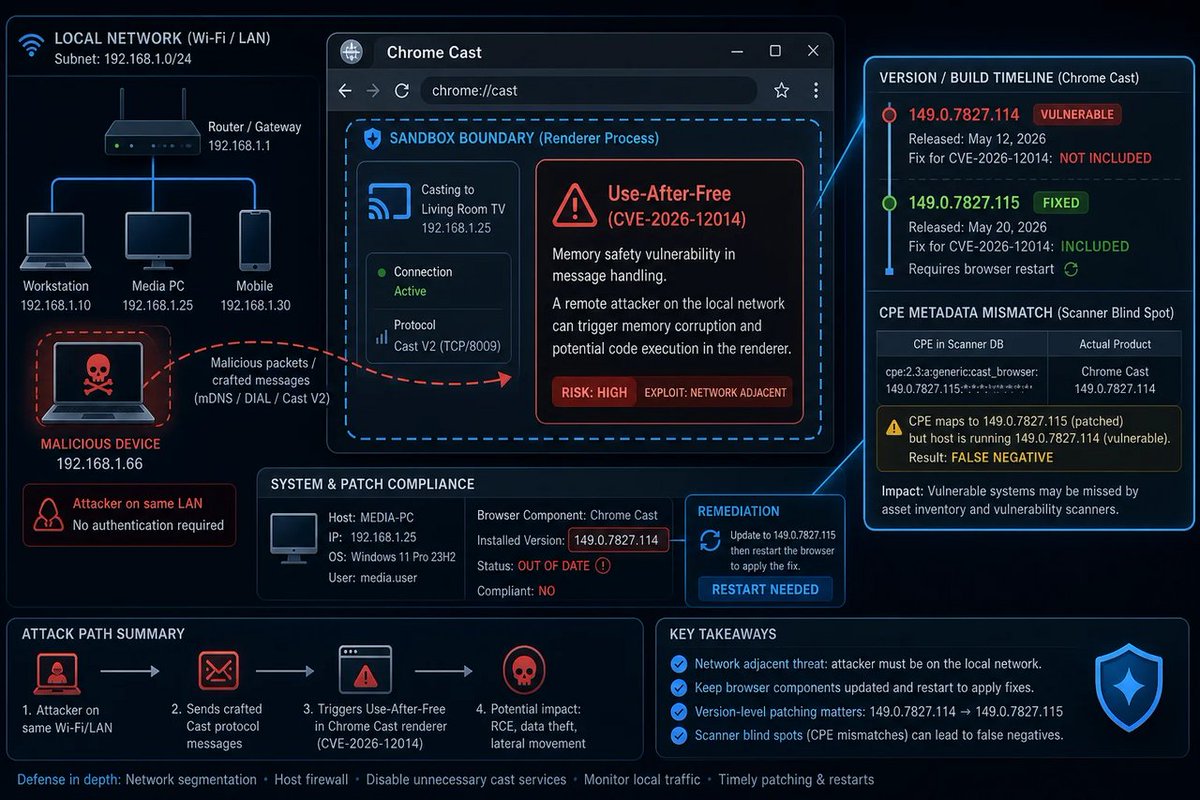Screen dimensions: 1200x800
Task: Bookmark page with the star icon
Action: coord(782,91)
